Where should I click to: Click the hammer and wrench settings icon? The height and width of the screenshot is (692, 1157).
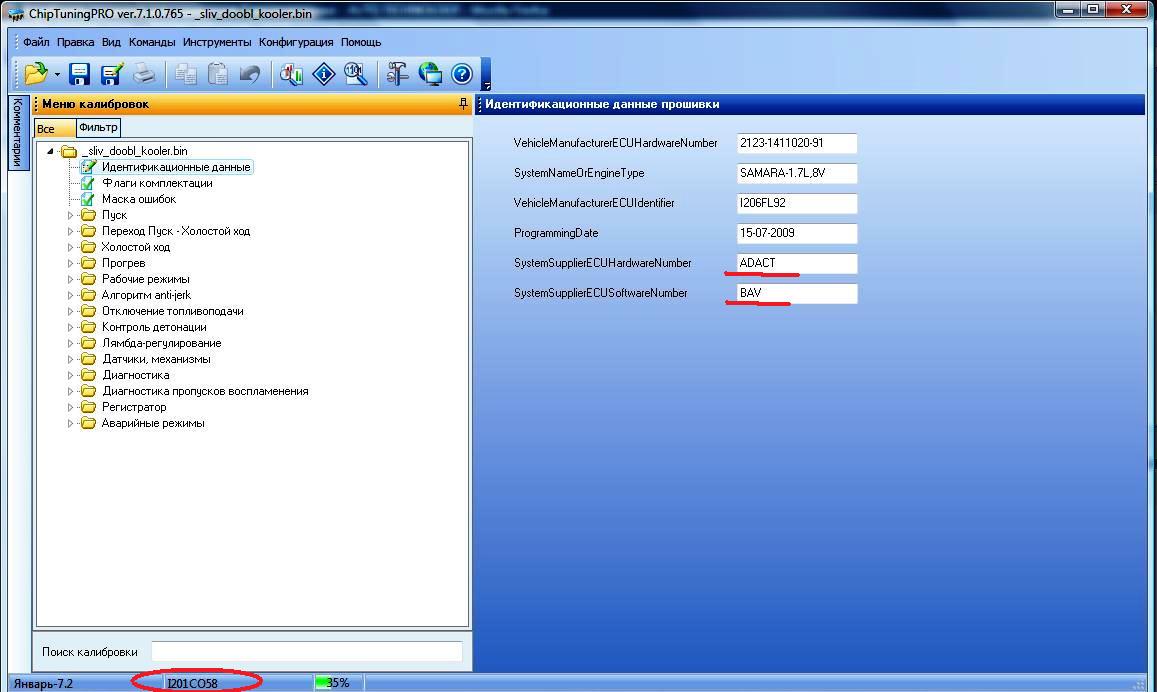(x=398, y=74)
